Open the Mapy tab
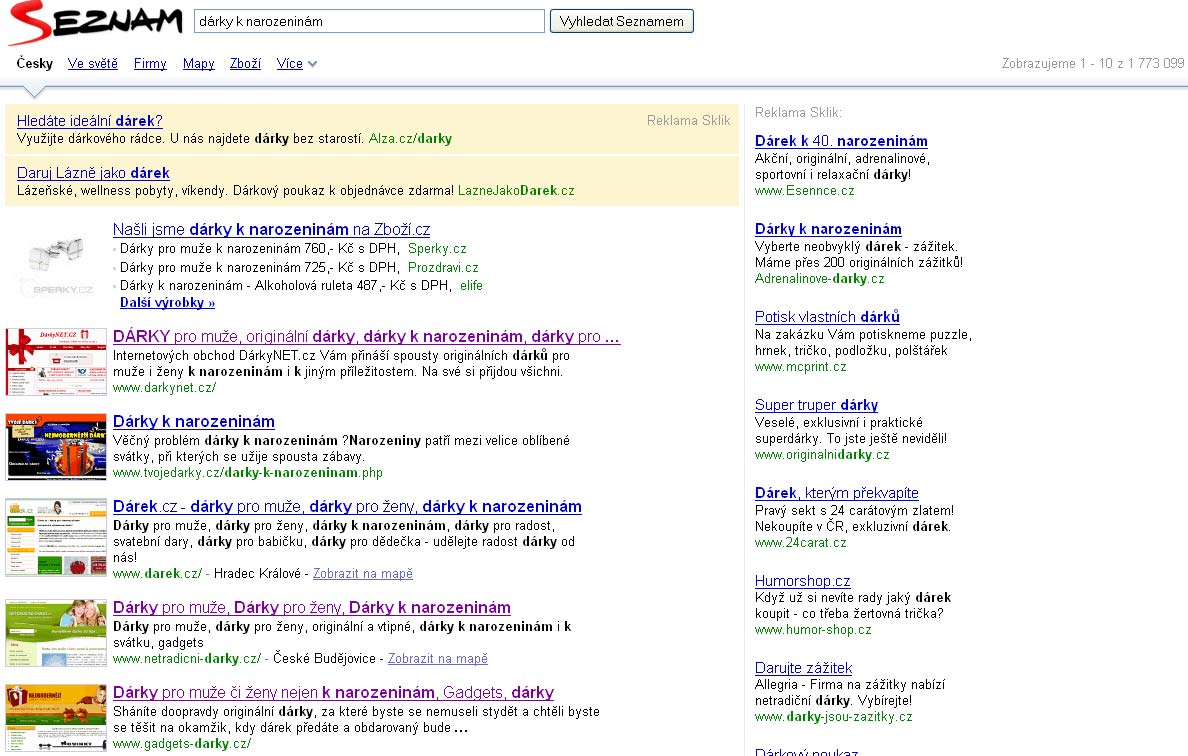 tap(199, 64)
